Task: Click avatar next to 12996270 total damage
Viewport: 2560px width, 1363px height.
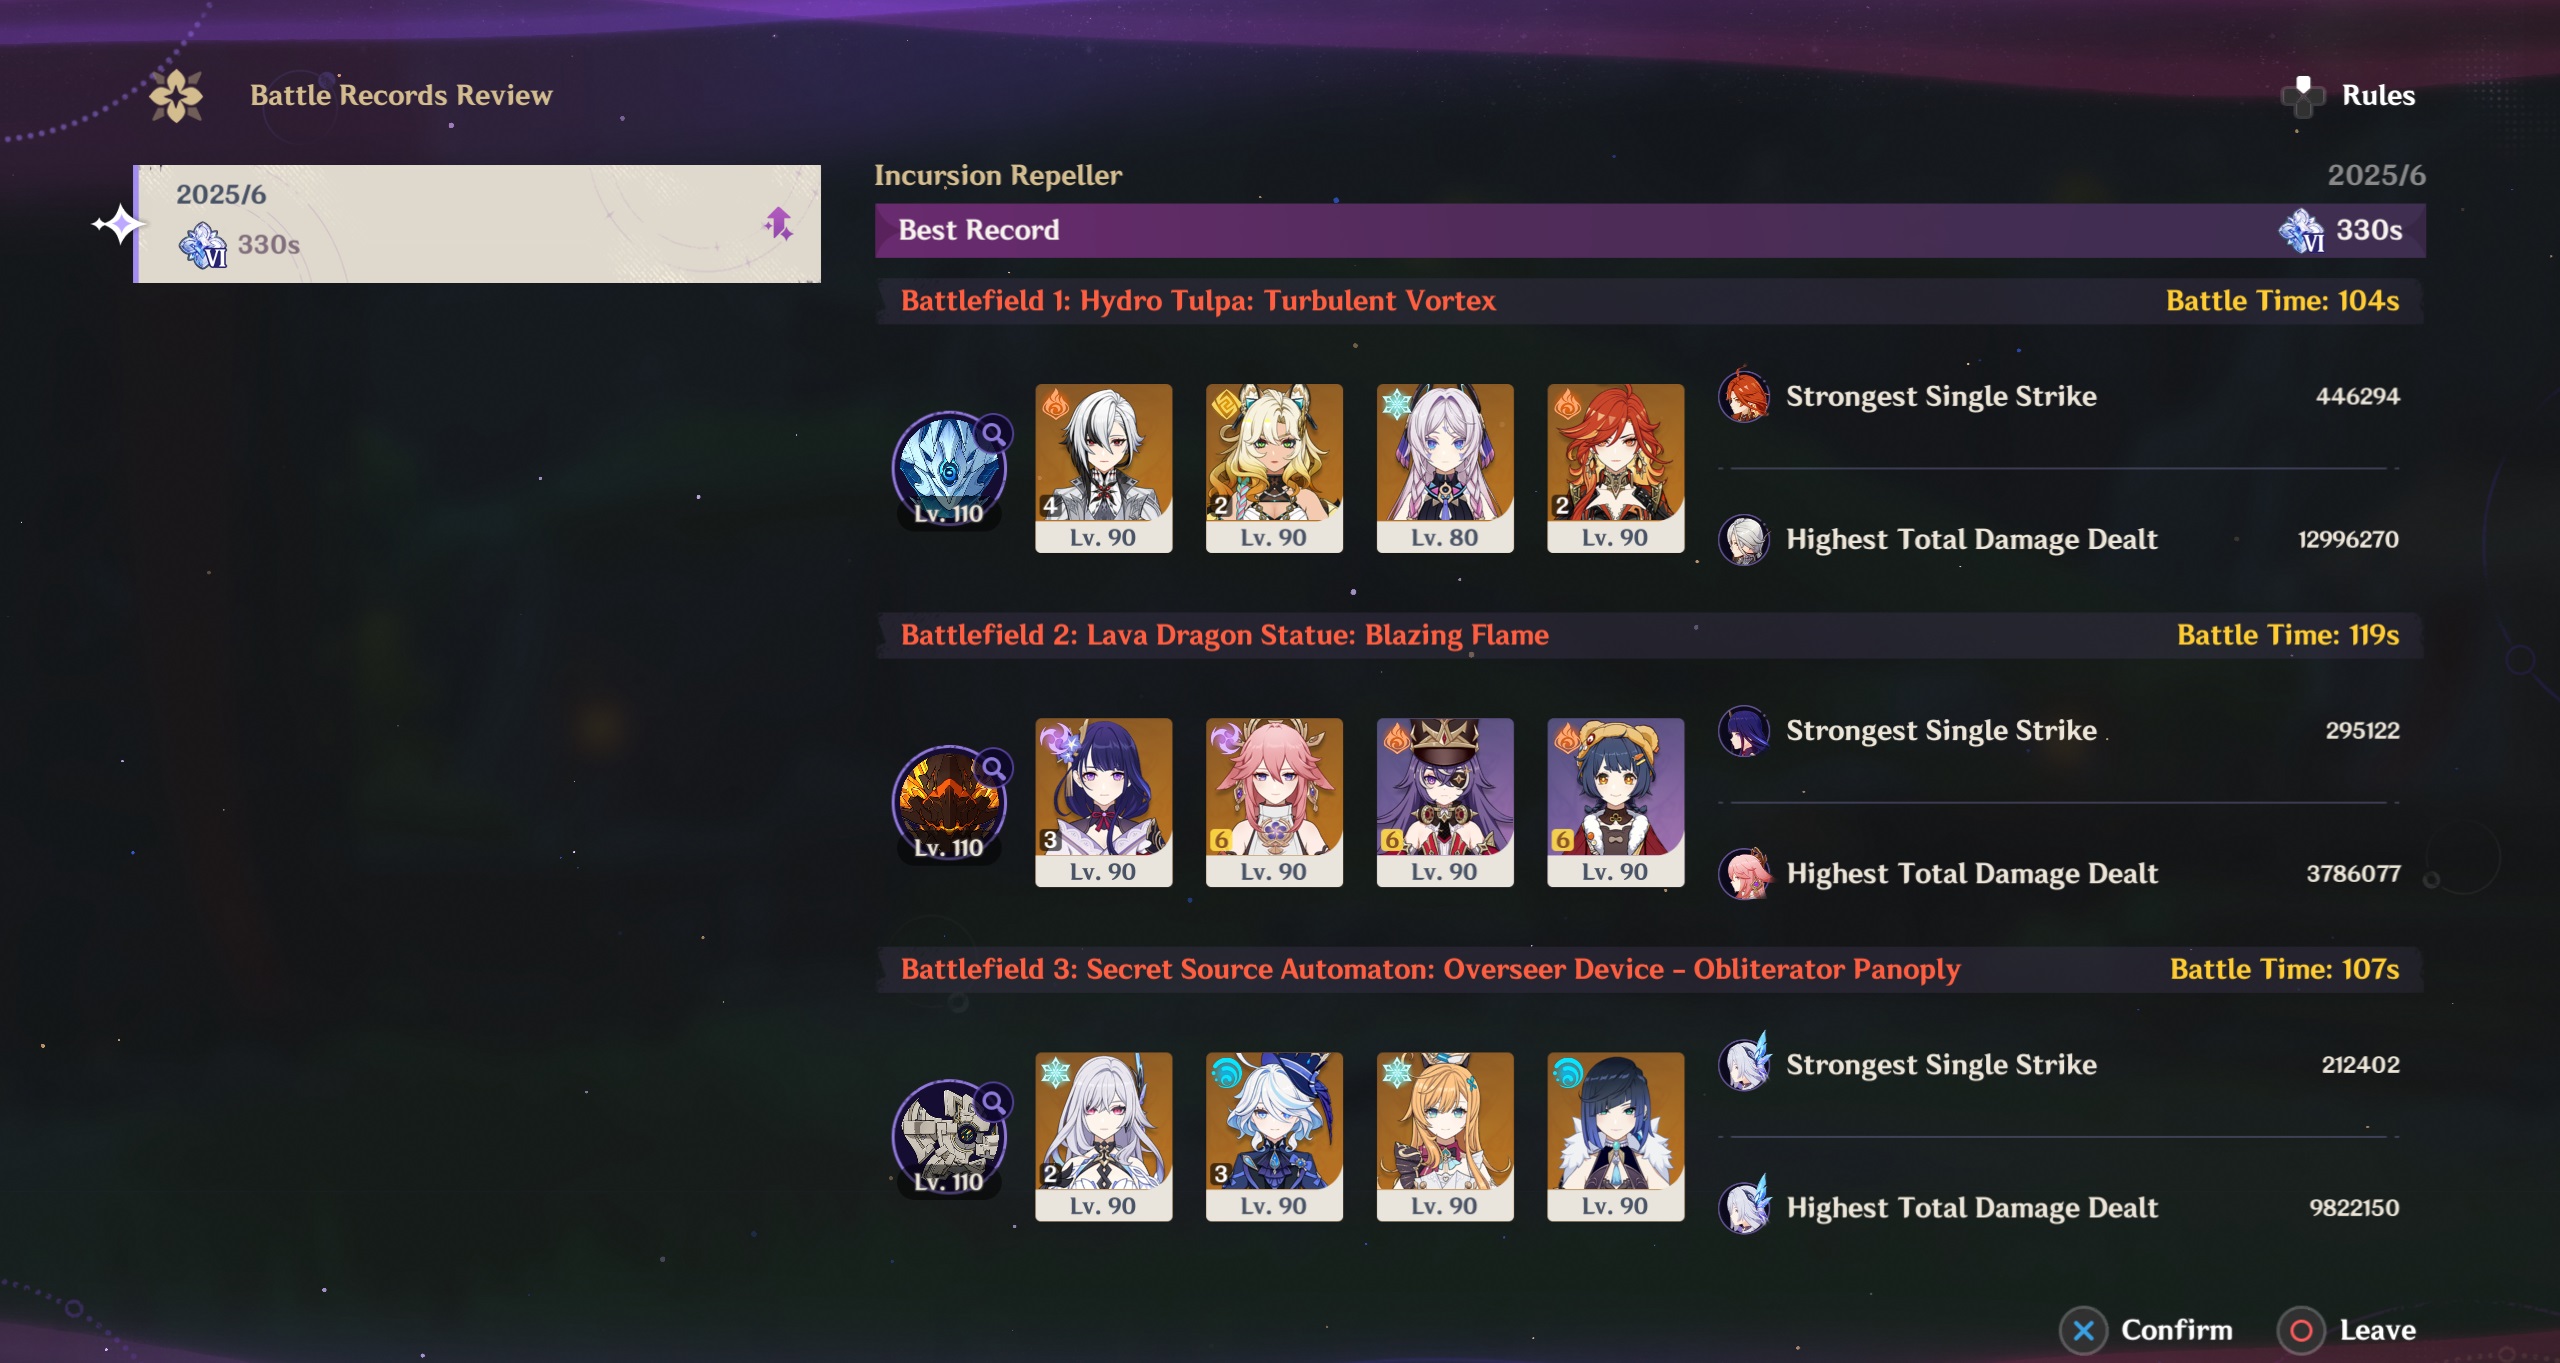Action: click(1745, 539)
